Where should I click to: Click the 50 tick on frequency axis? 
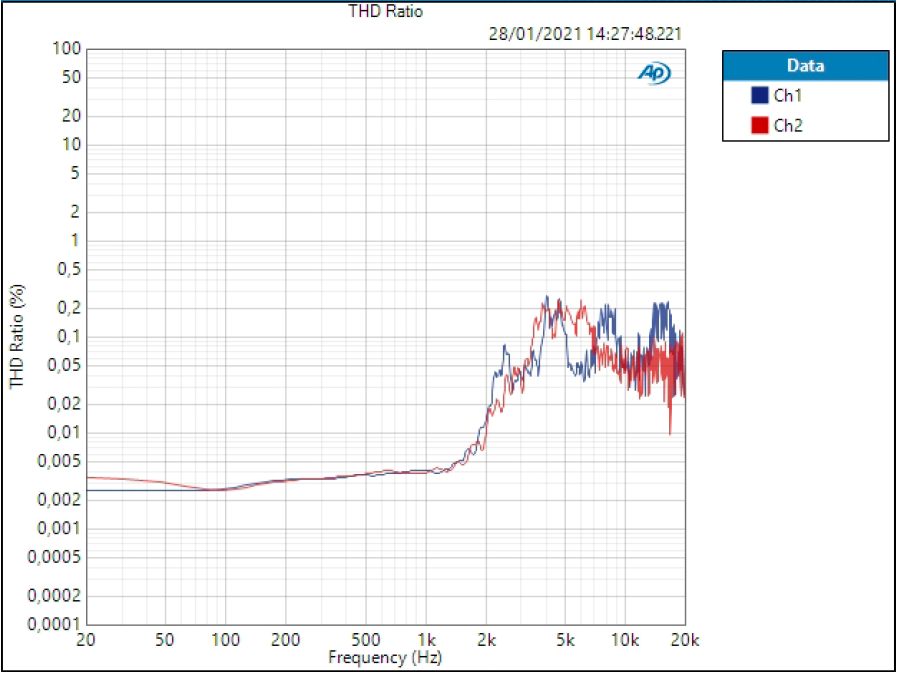pos(165,638)
